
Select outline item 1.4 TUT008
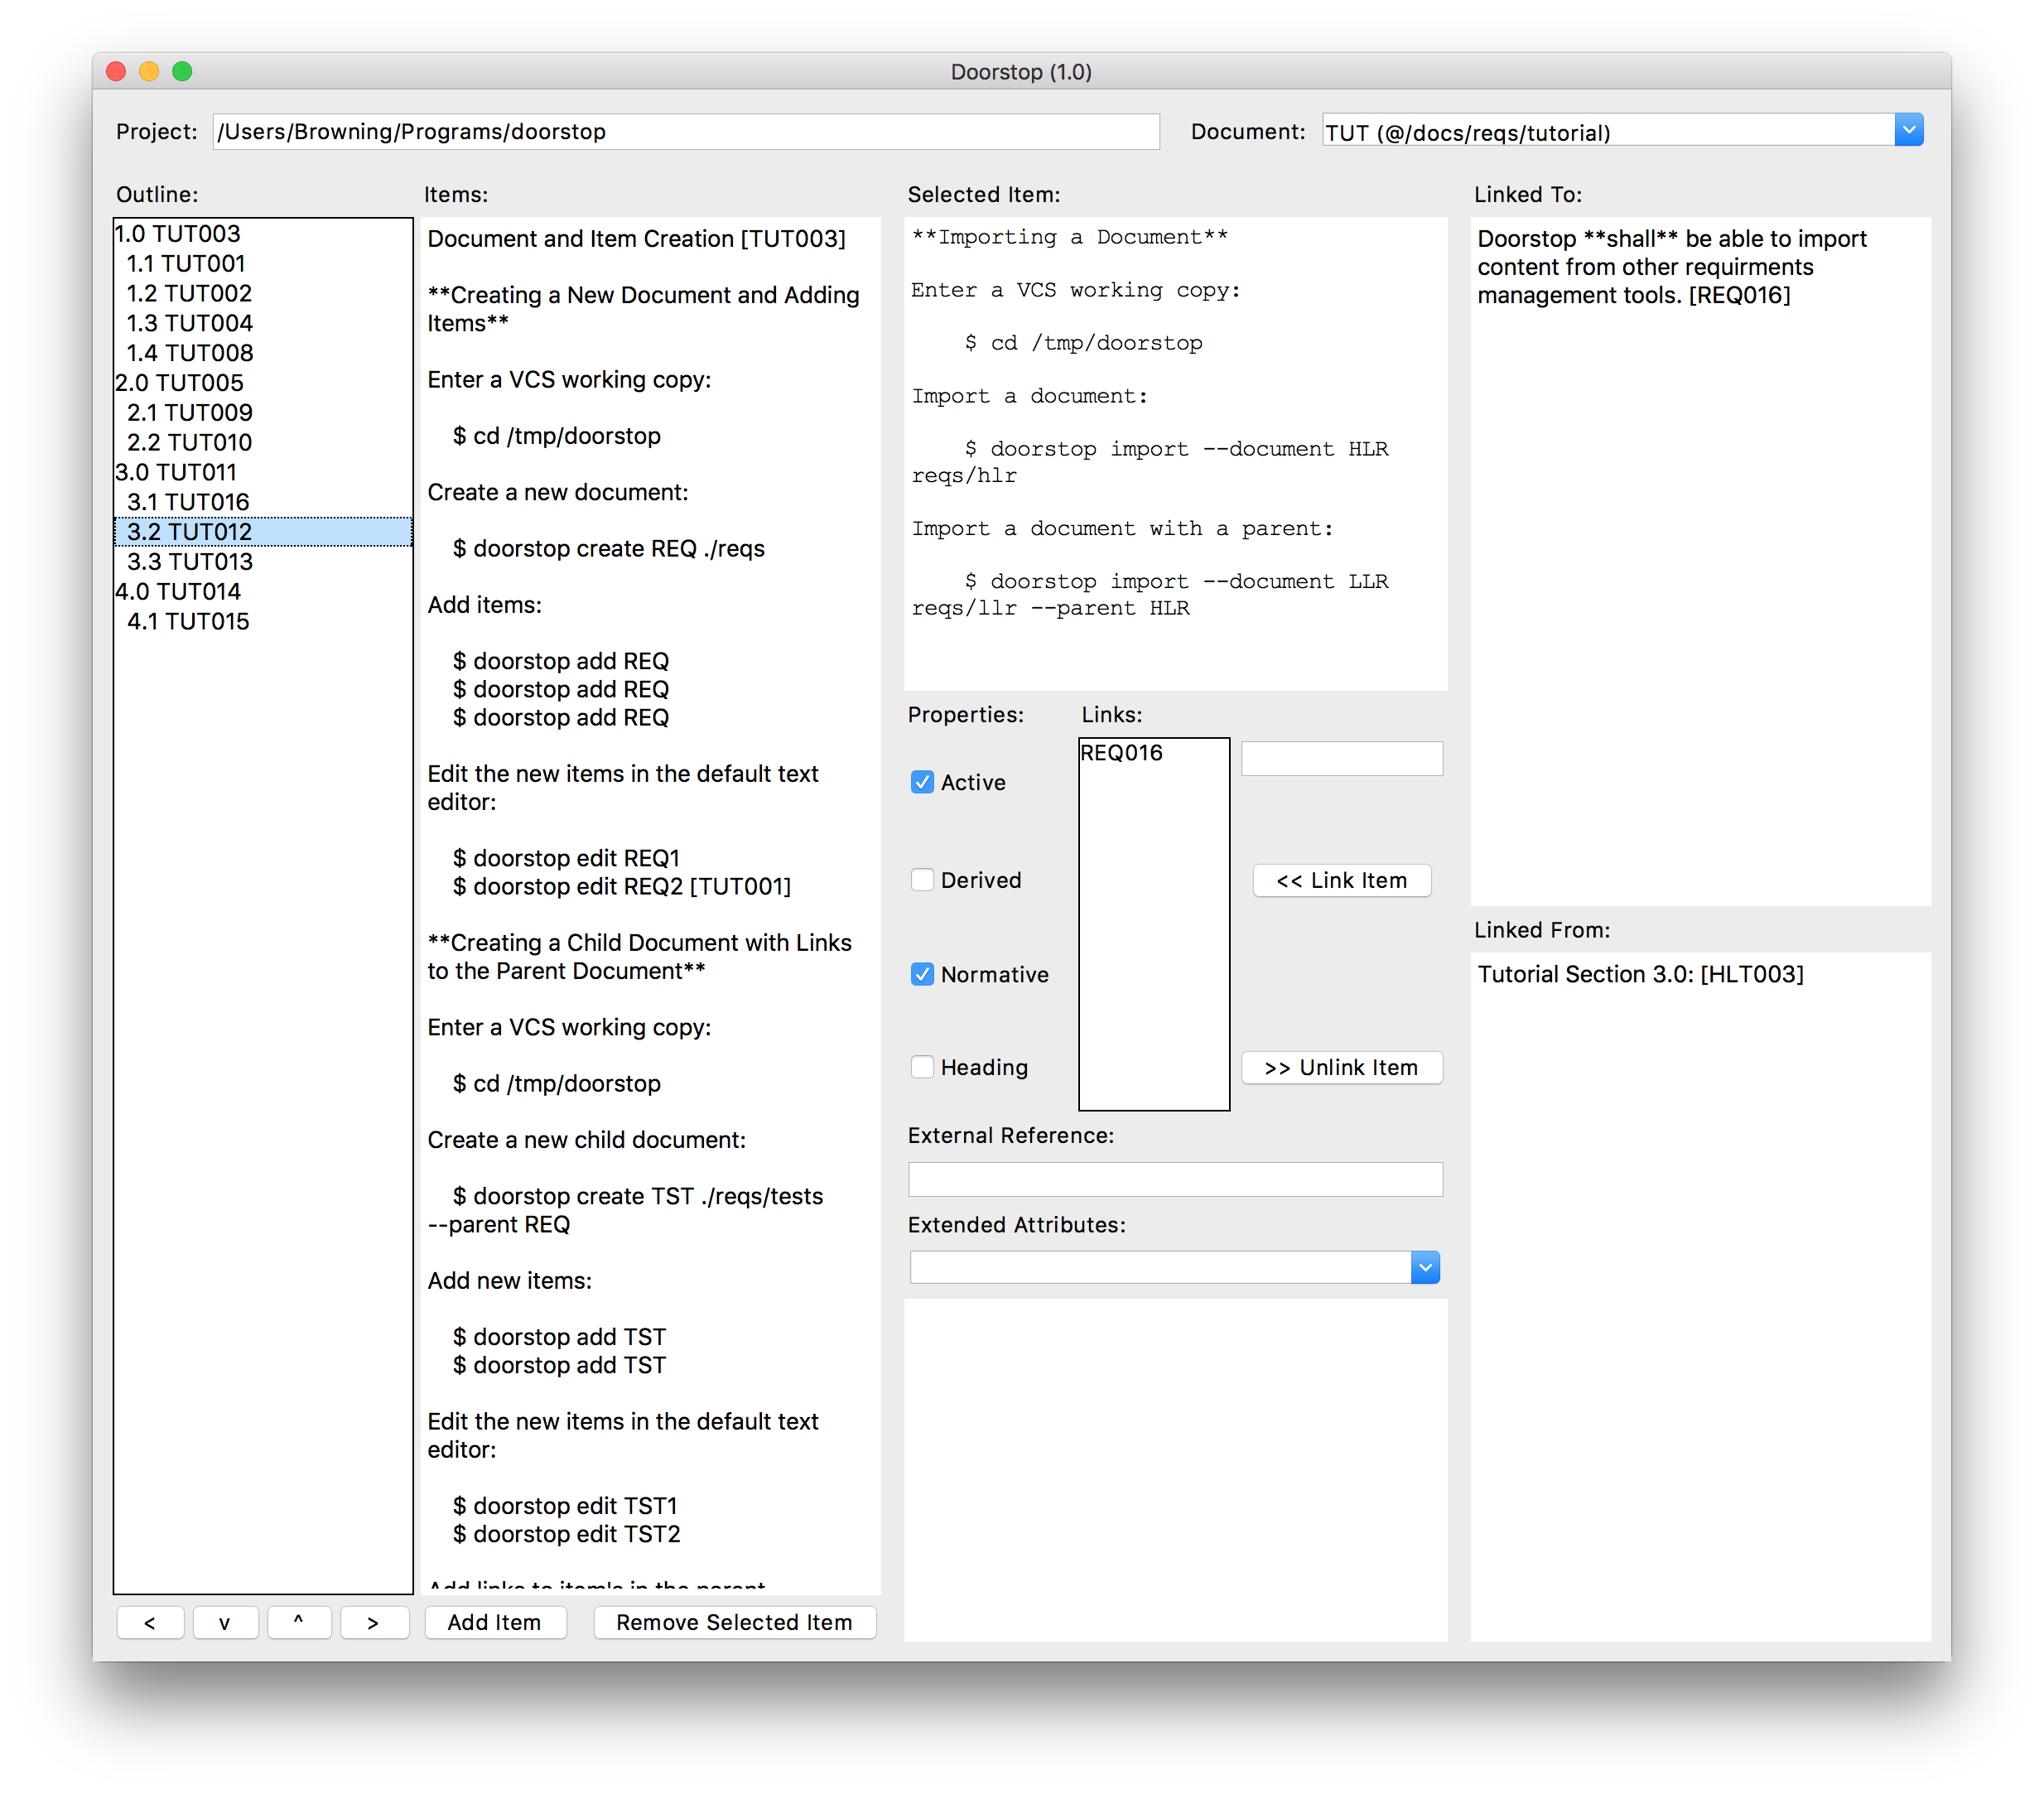[x=263, y=353]
